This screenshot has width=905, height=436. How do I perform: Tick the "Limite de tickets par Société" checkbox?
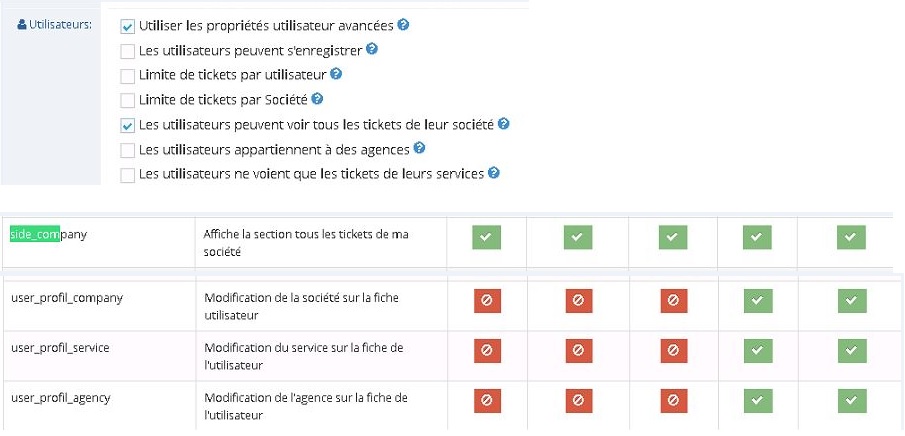(127, 100)
